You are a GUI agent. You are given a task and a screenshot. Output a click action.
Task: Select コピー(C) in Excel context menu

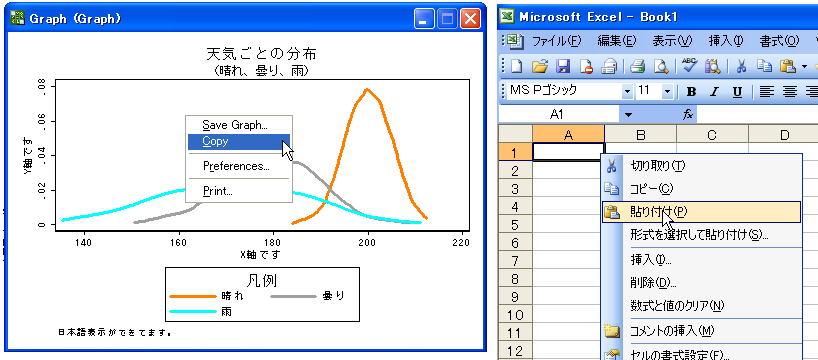click(x=701, y=189)
